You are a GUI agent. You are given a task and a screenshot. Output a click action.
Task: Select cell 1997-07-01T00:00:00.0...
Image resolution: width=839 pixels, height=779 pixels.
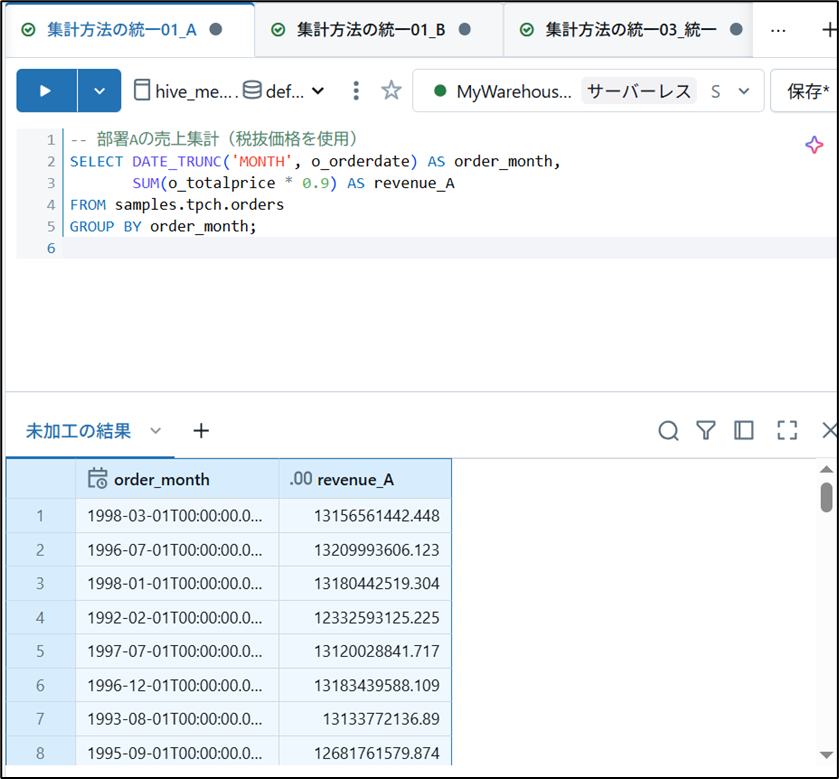tap(177, 651)
